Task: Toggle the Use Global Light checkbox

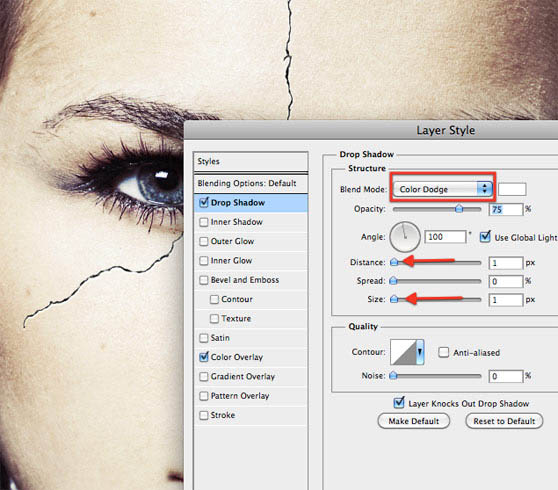Action: (485, 237)
